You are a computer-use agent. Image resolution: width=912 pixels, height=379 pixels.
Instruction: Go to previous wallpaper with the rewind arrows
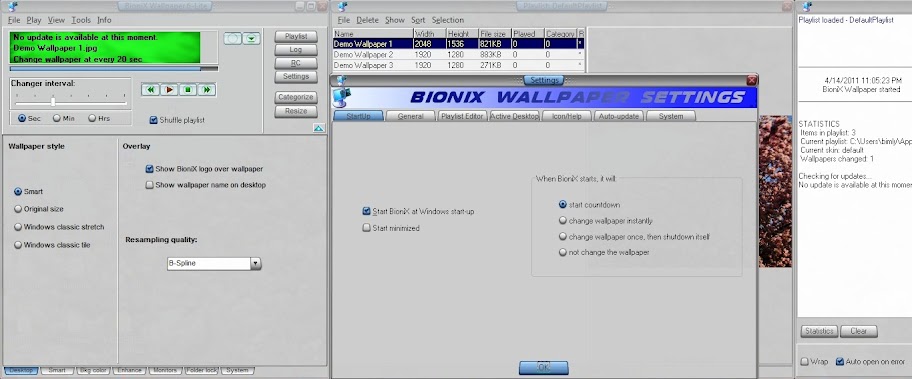click(x=151, y=90)
